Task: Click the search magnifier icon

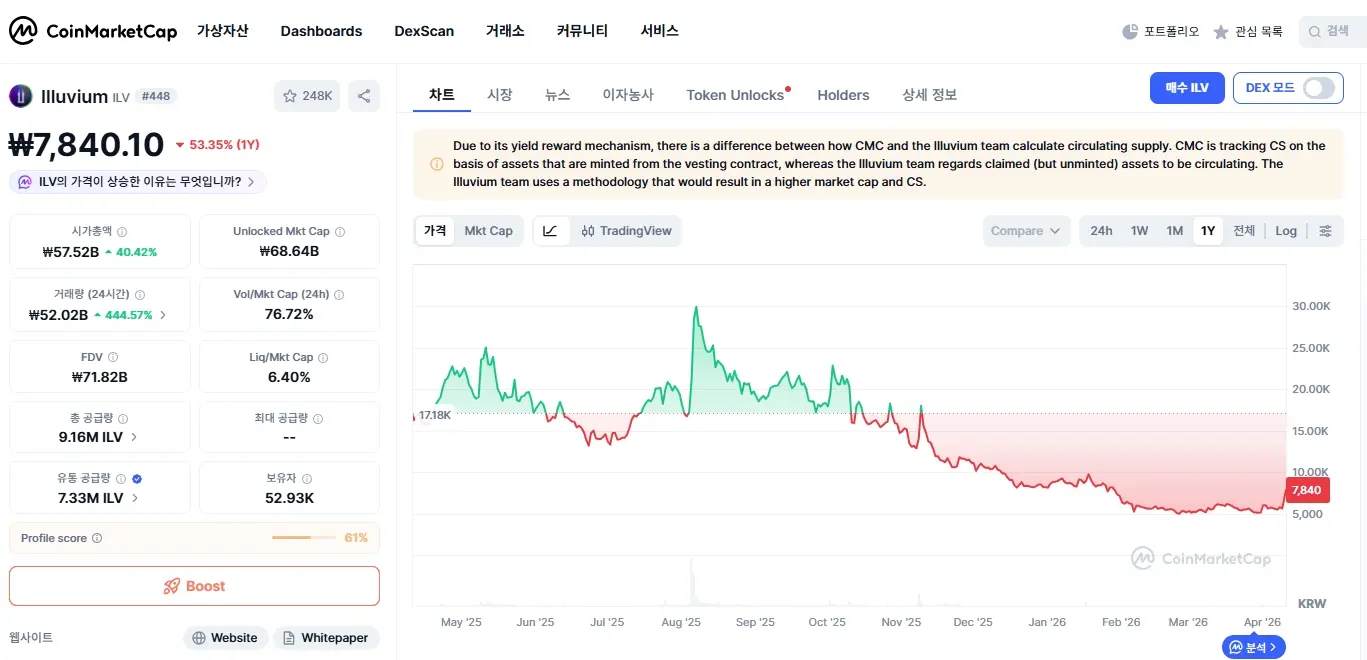Action: coord(1315,32)
